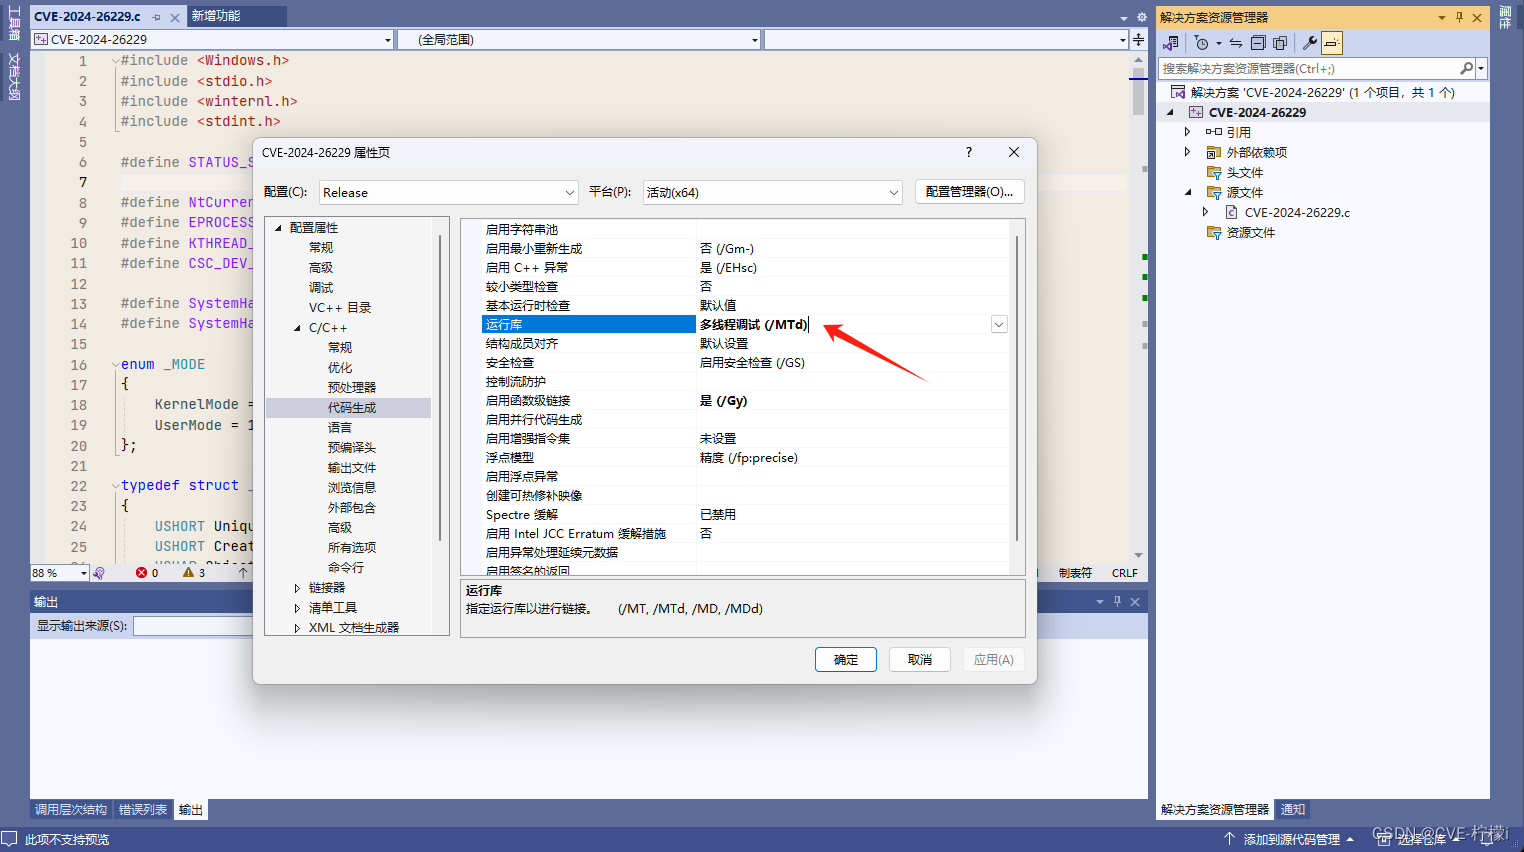Switch to 调用层次结构 tab
1524x852 pixels.
pos(71,810)
